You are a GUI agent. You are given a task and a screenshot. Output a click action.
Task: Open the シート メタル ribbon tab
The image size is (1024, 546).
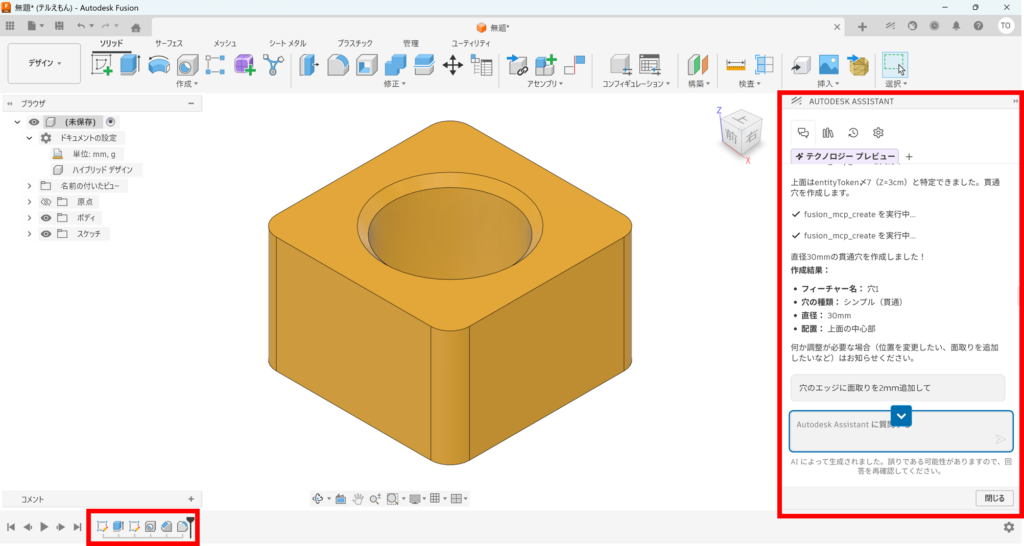click(288, 43)
